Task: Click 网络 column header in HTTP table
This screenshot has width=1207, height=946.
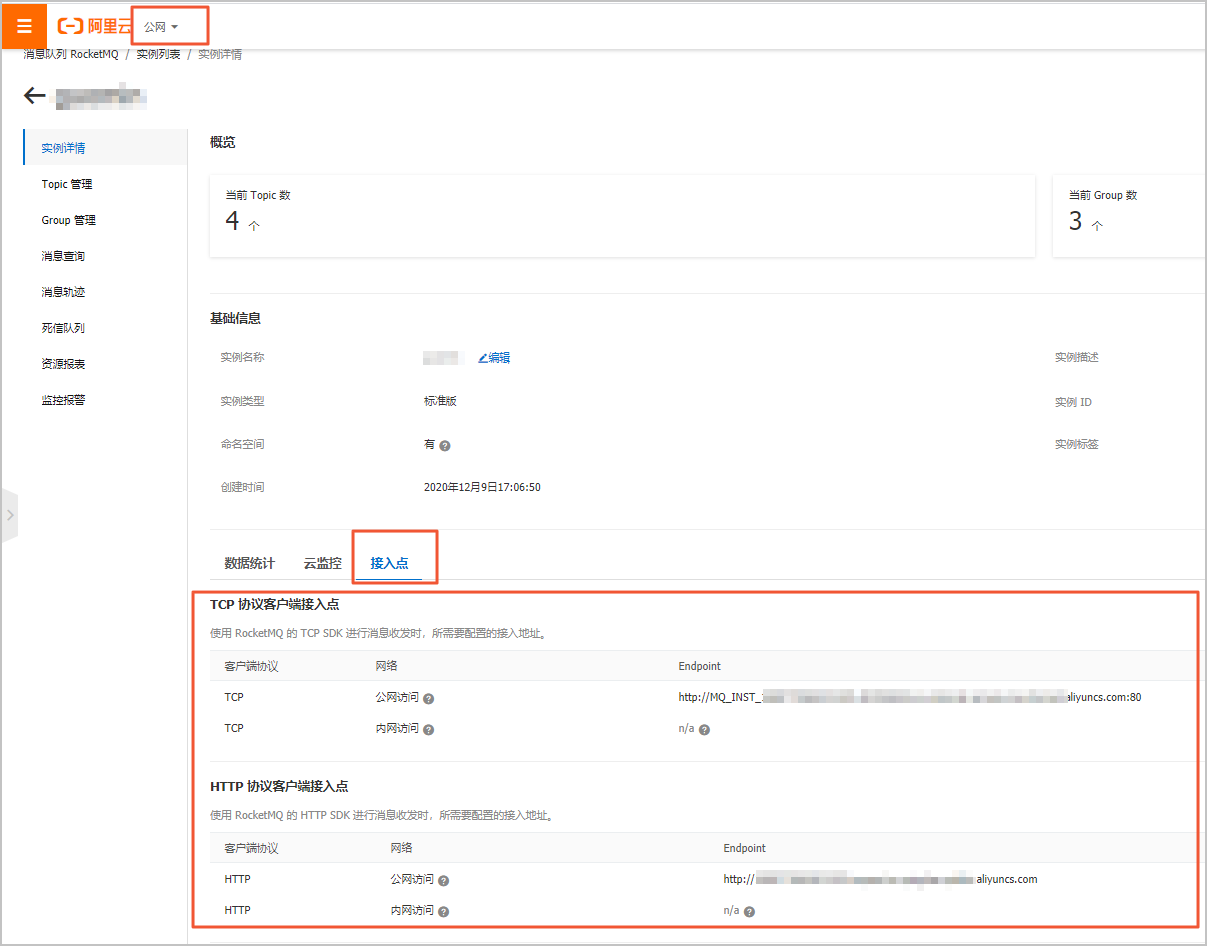Action: coord(401,848)
